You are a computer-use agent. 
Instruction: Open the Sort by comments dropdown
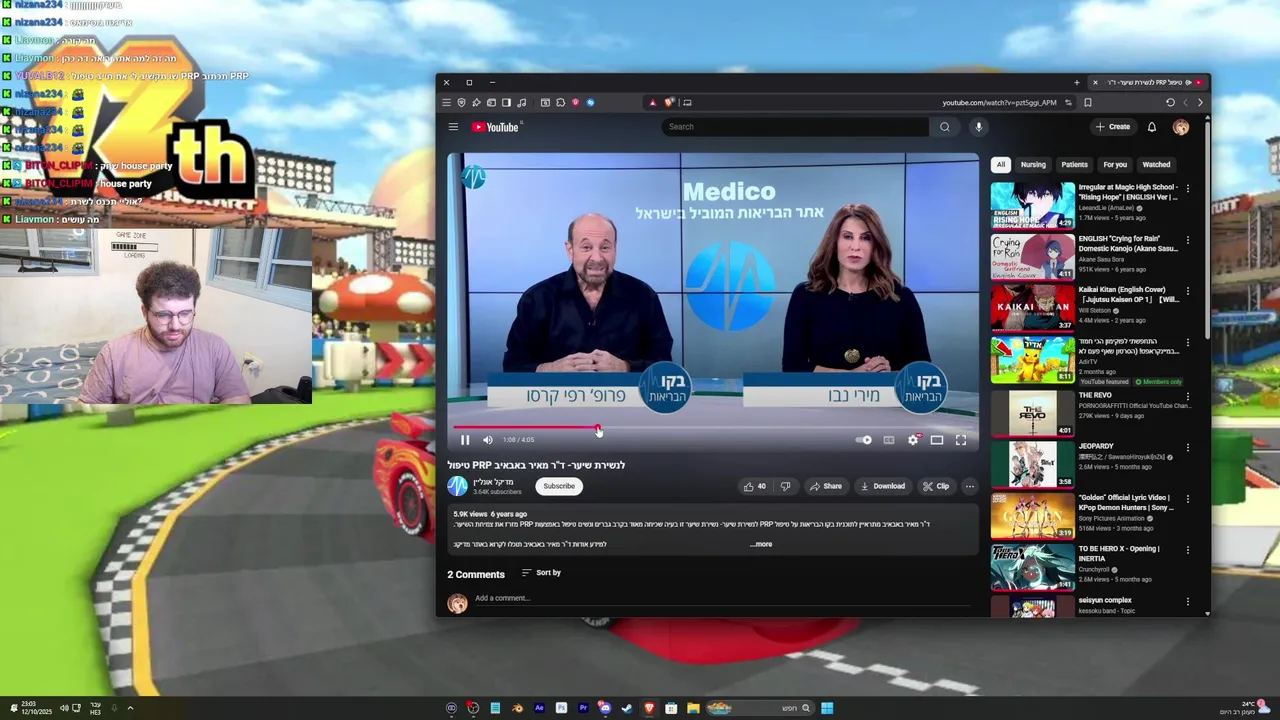point(541,573)
